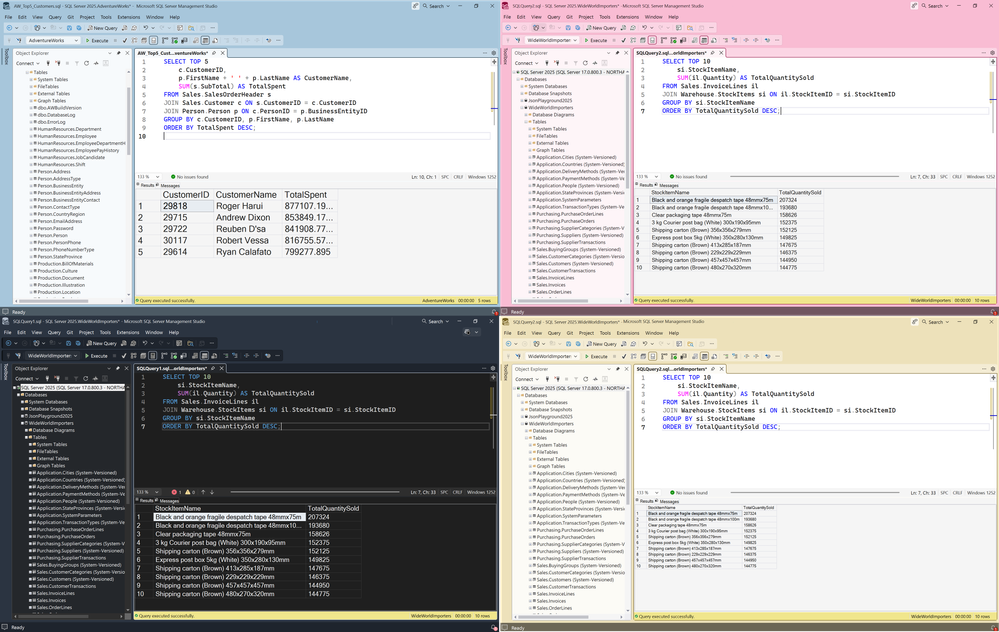
Task: Click the Filter icon in pink Object Explorer
Action: 576,63
